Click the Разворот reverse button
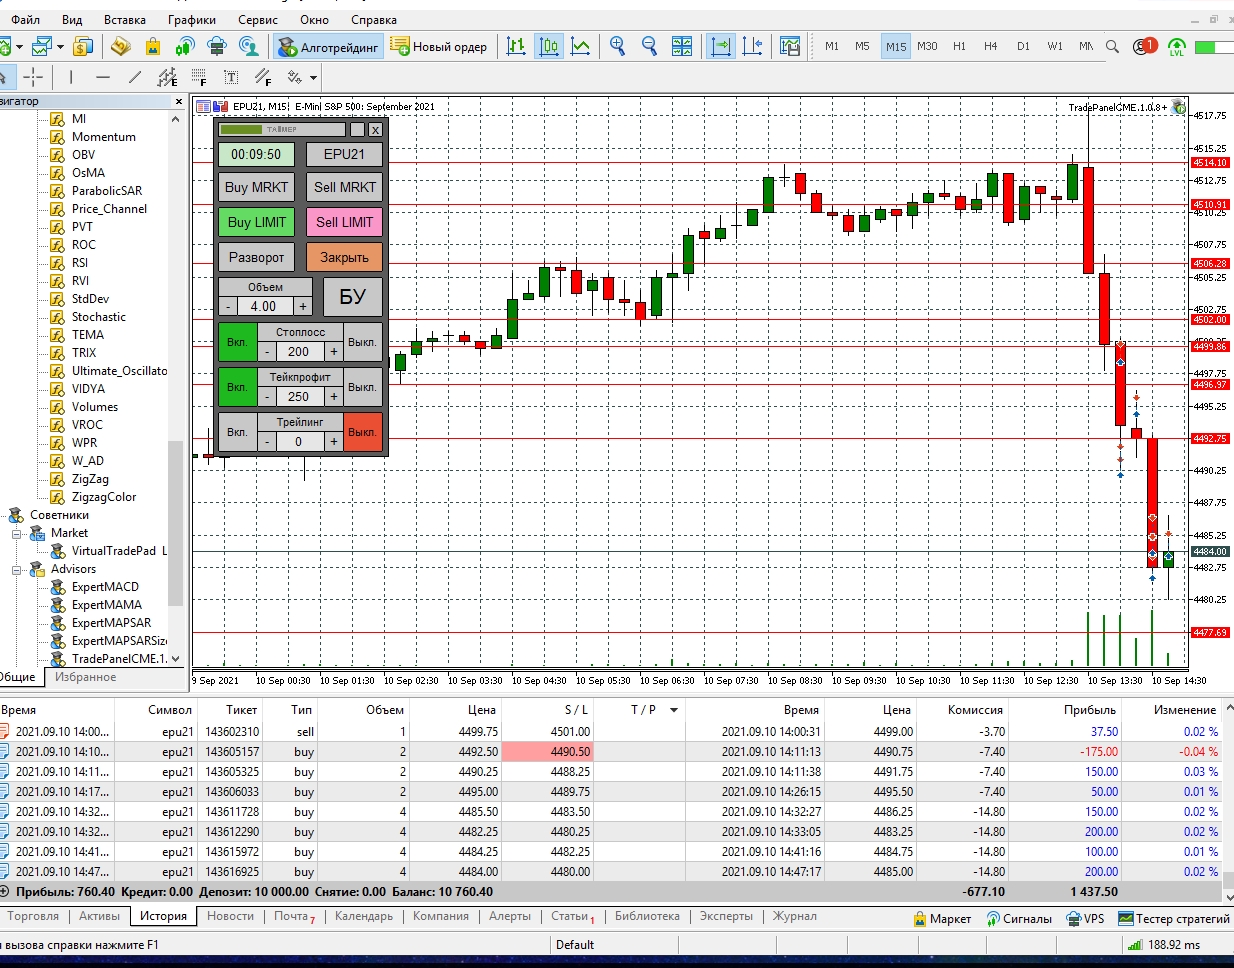The width and height of the screenshot is (1234, 968). point(257,257)
